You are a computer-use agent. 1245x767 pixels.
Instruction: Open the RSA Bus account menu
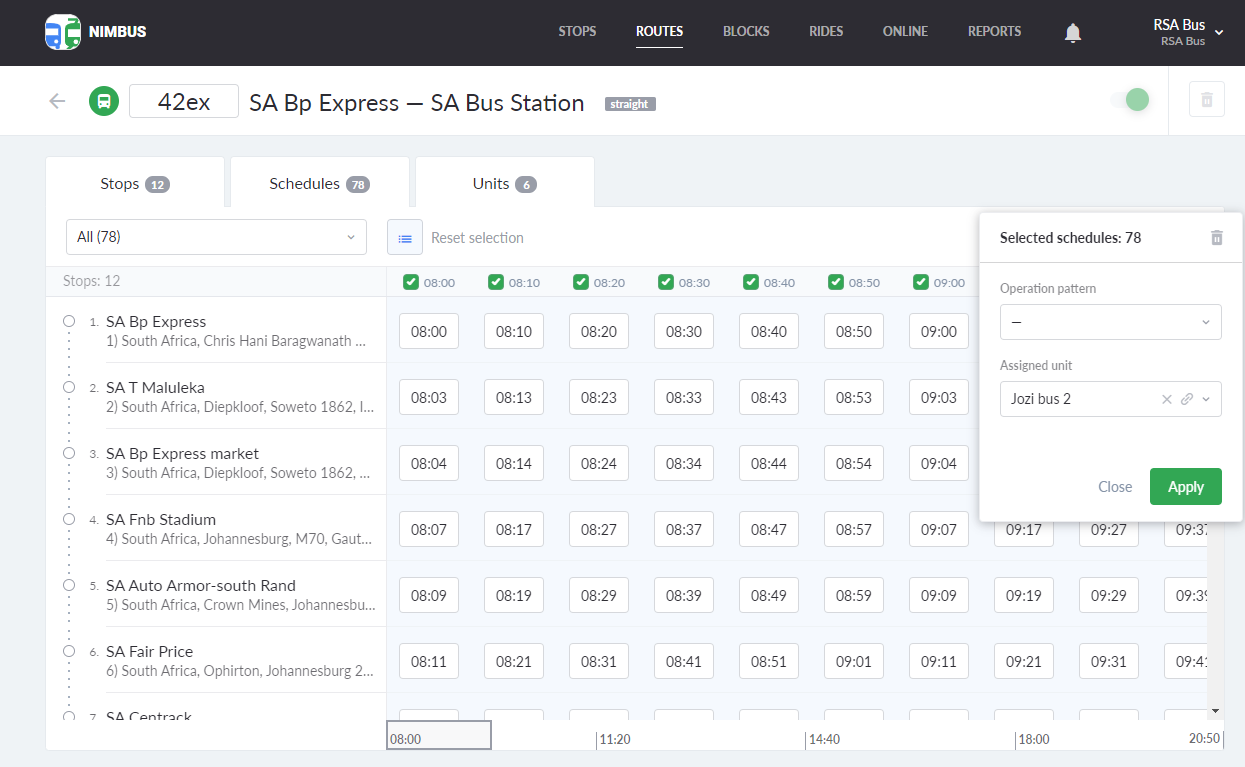click(1187, 32)
